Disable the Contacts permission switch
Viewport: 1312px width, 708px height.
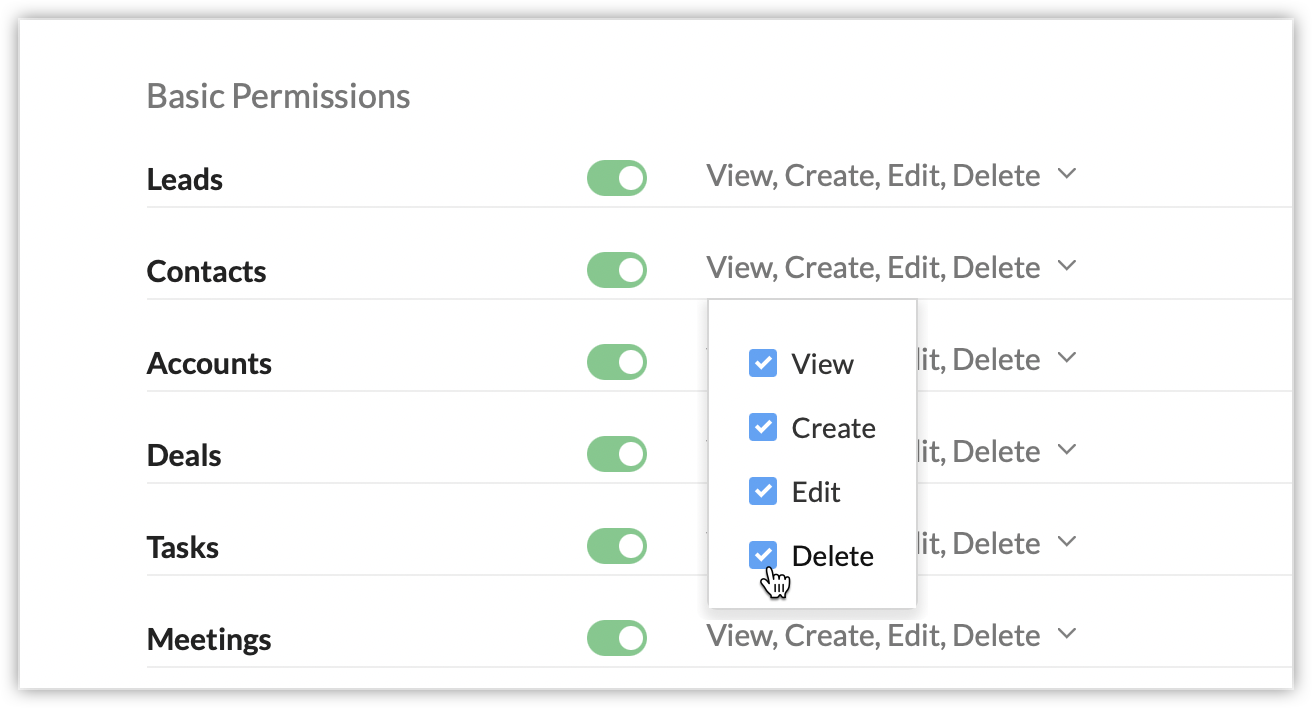[x=617, y=270]
